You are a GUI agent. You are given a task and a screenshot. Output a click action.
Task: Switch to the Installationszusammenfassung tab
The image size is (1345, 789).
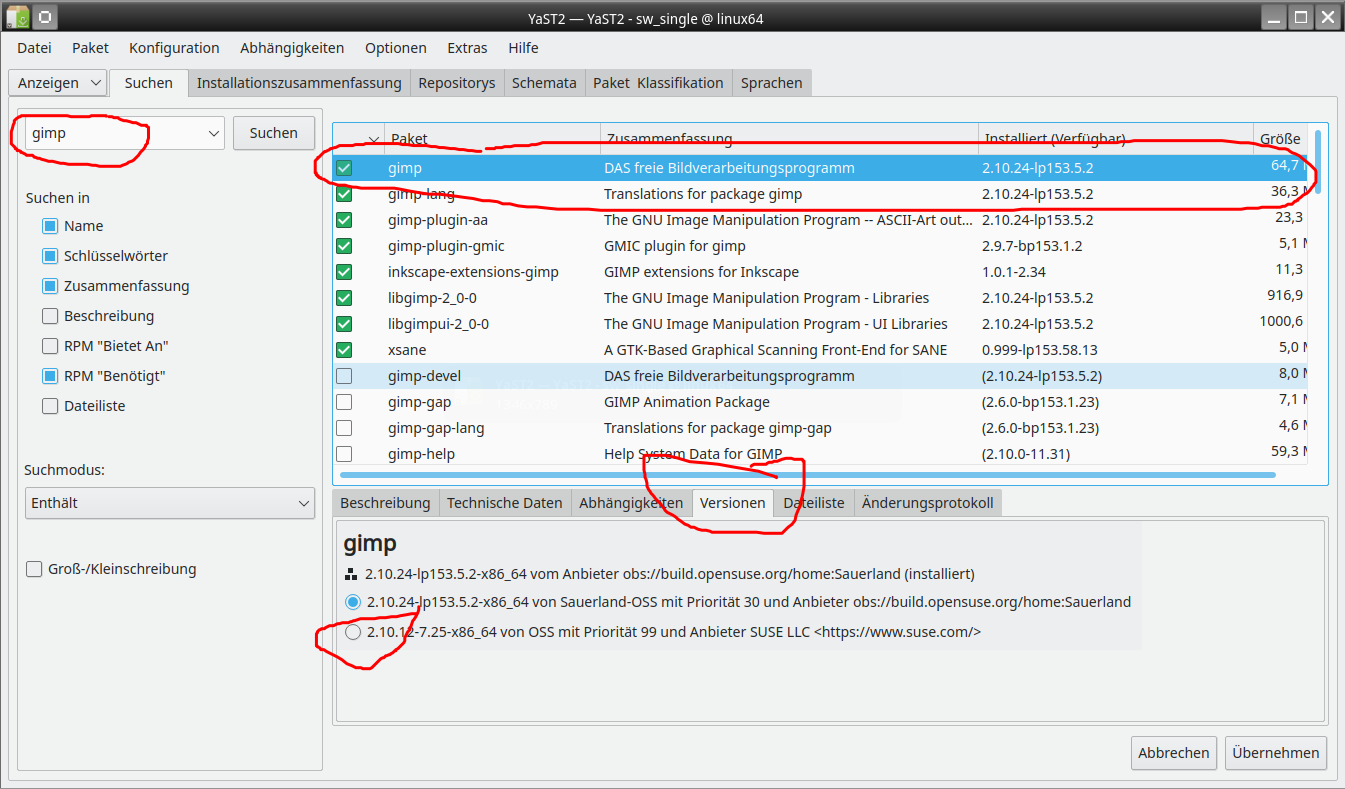coord(299,83)
